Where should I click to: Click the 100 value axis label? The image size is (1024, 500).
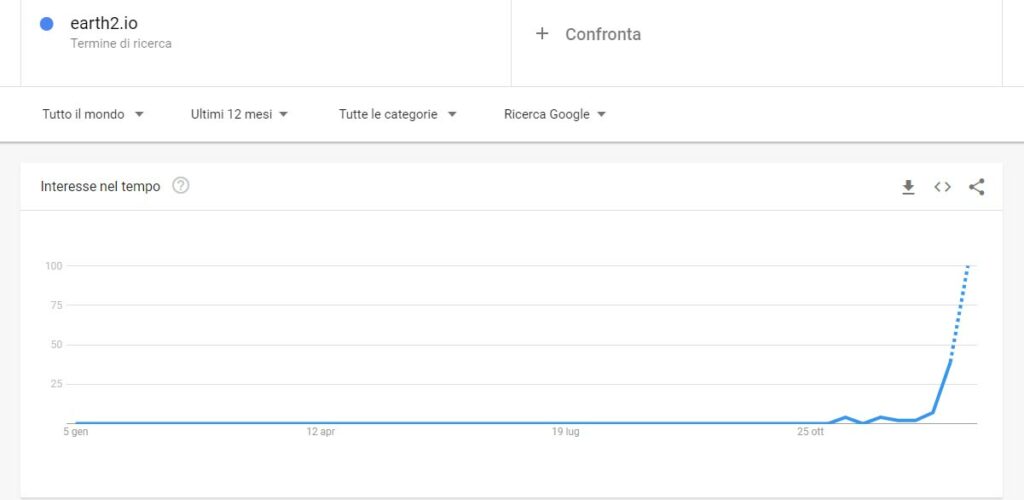tap(54, 266)
